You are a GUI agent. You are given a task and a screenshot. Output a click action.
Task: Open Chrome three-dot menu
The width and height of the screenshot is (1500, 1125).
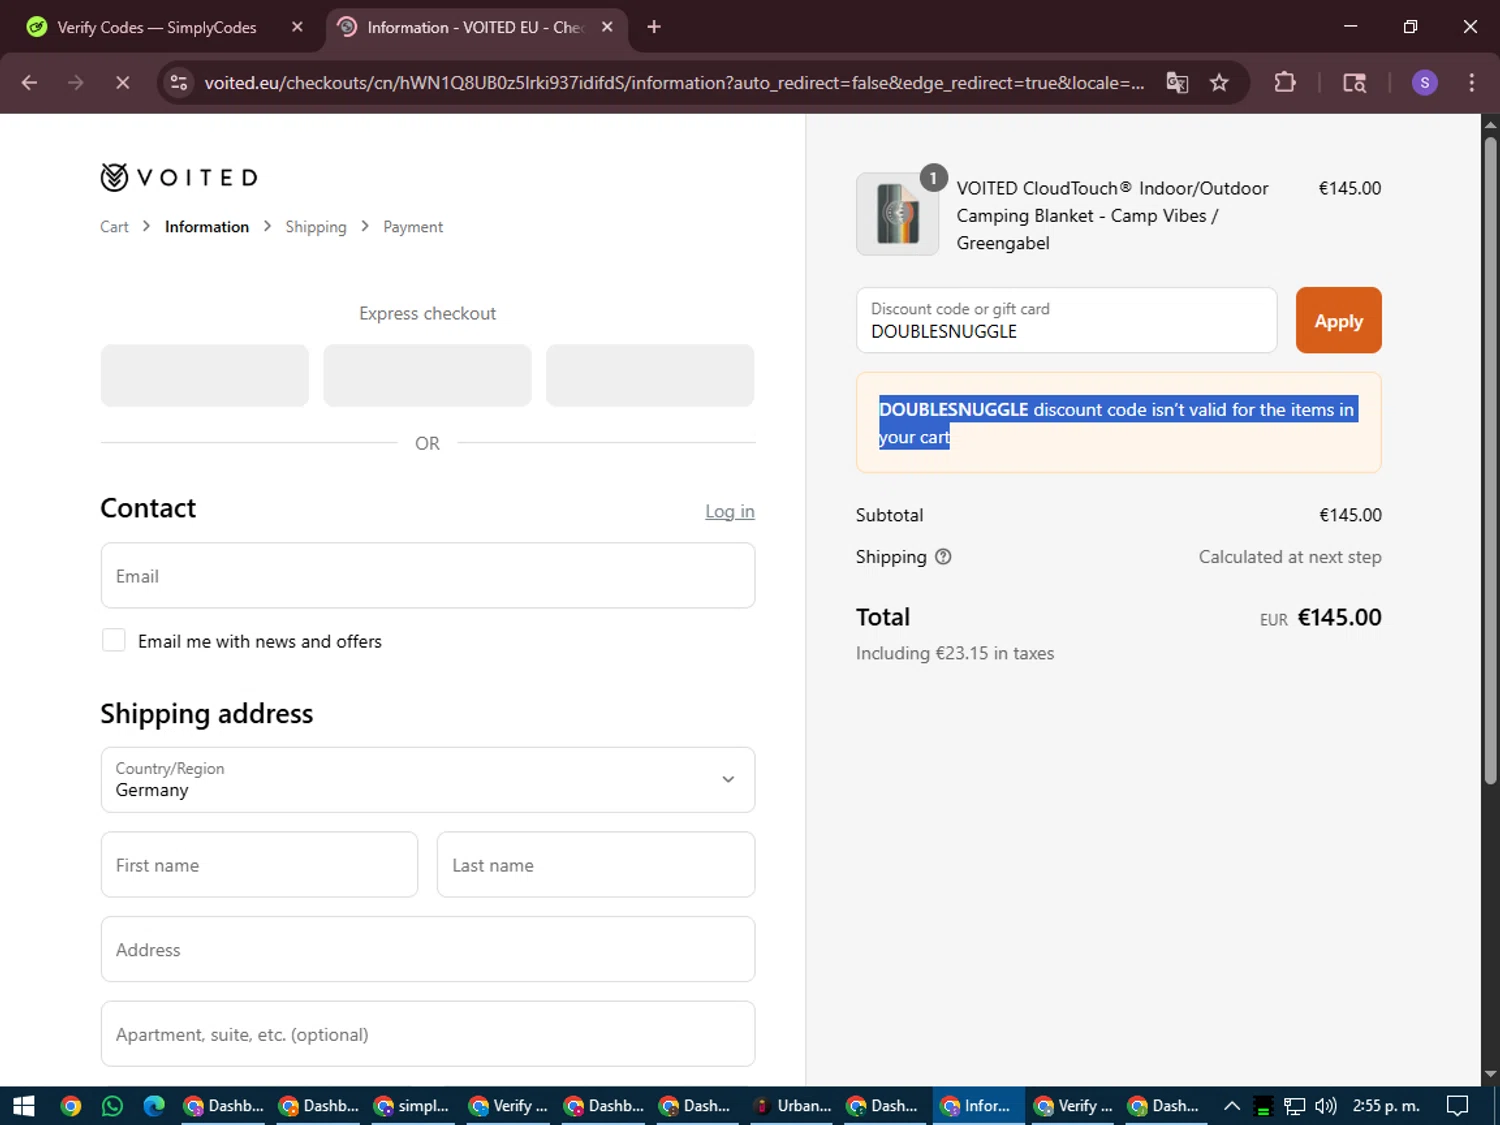[1471, 83]
